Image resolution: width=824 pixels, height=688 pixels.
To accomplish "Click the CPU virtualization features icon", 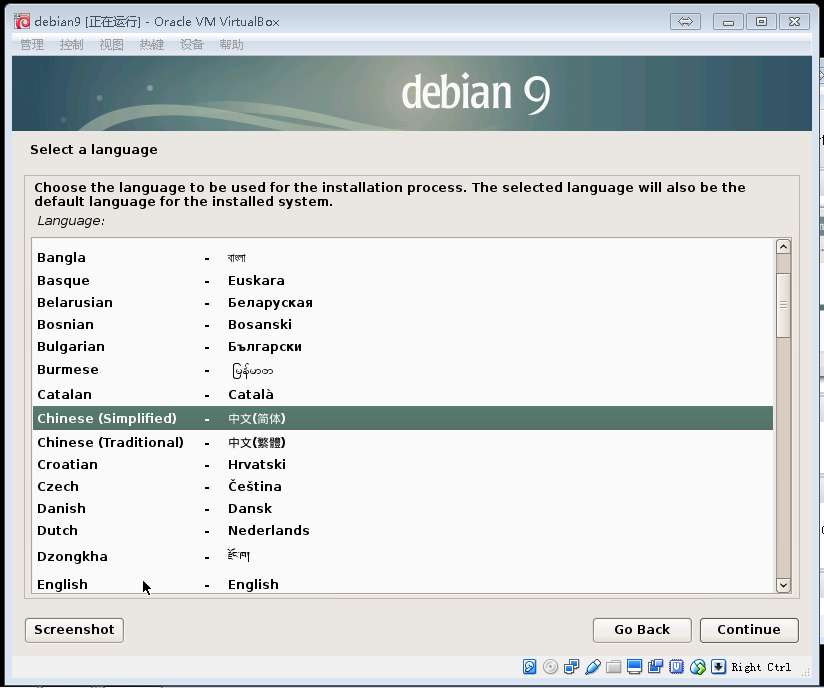I will tap(676, 666).
